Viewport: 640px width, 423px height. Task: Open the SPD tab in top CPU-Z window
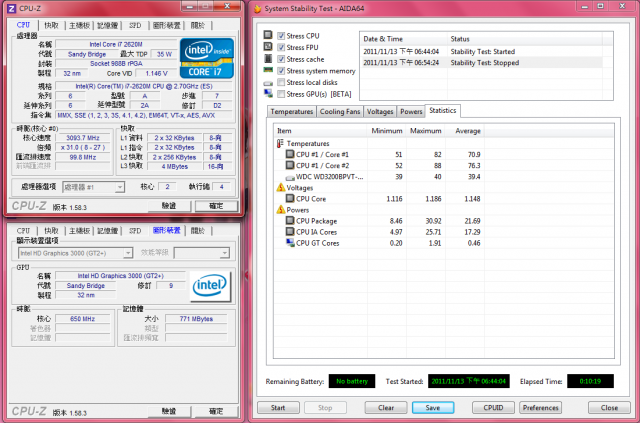click(x=134, y=24)
